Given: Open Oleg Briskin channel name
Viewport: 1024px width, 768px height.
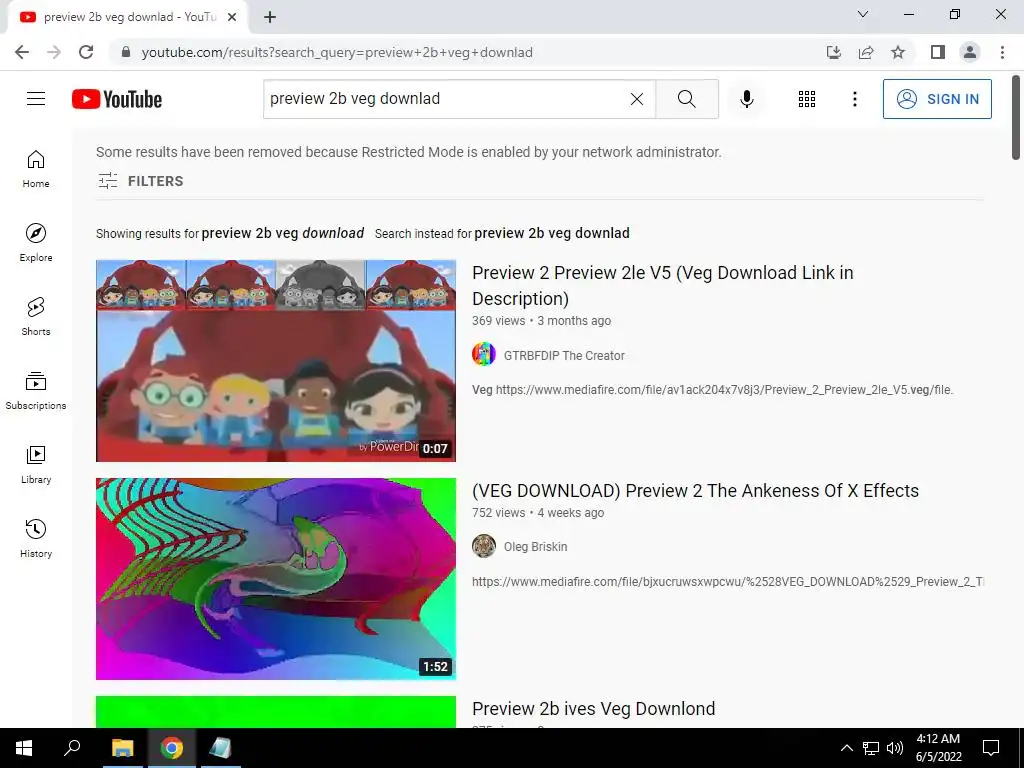Looking at the screenshot, I should click(x=536, y=547).
